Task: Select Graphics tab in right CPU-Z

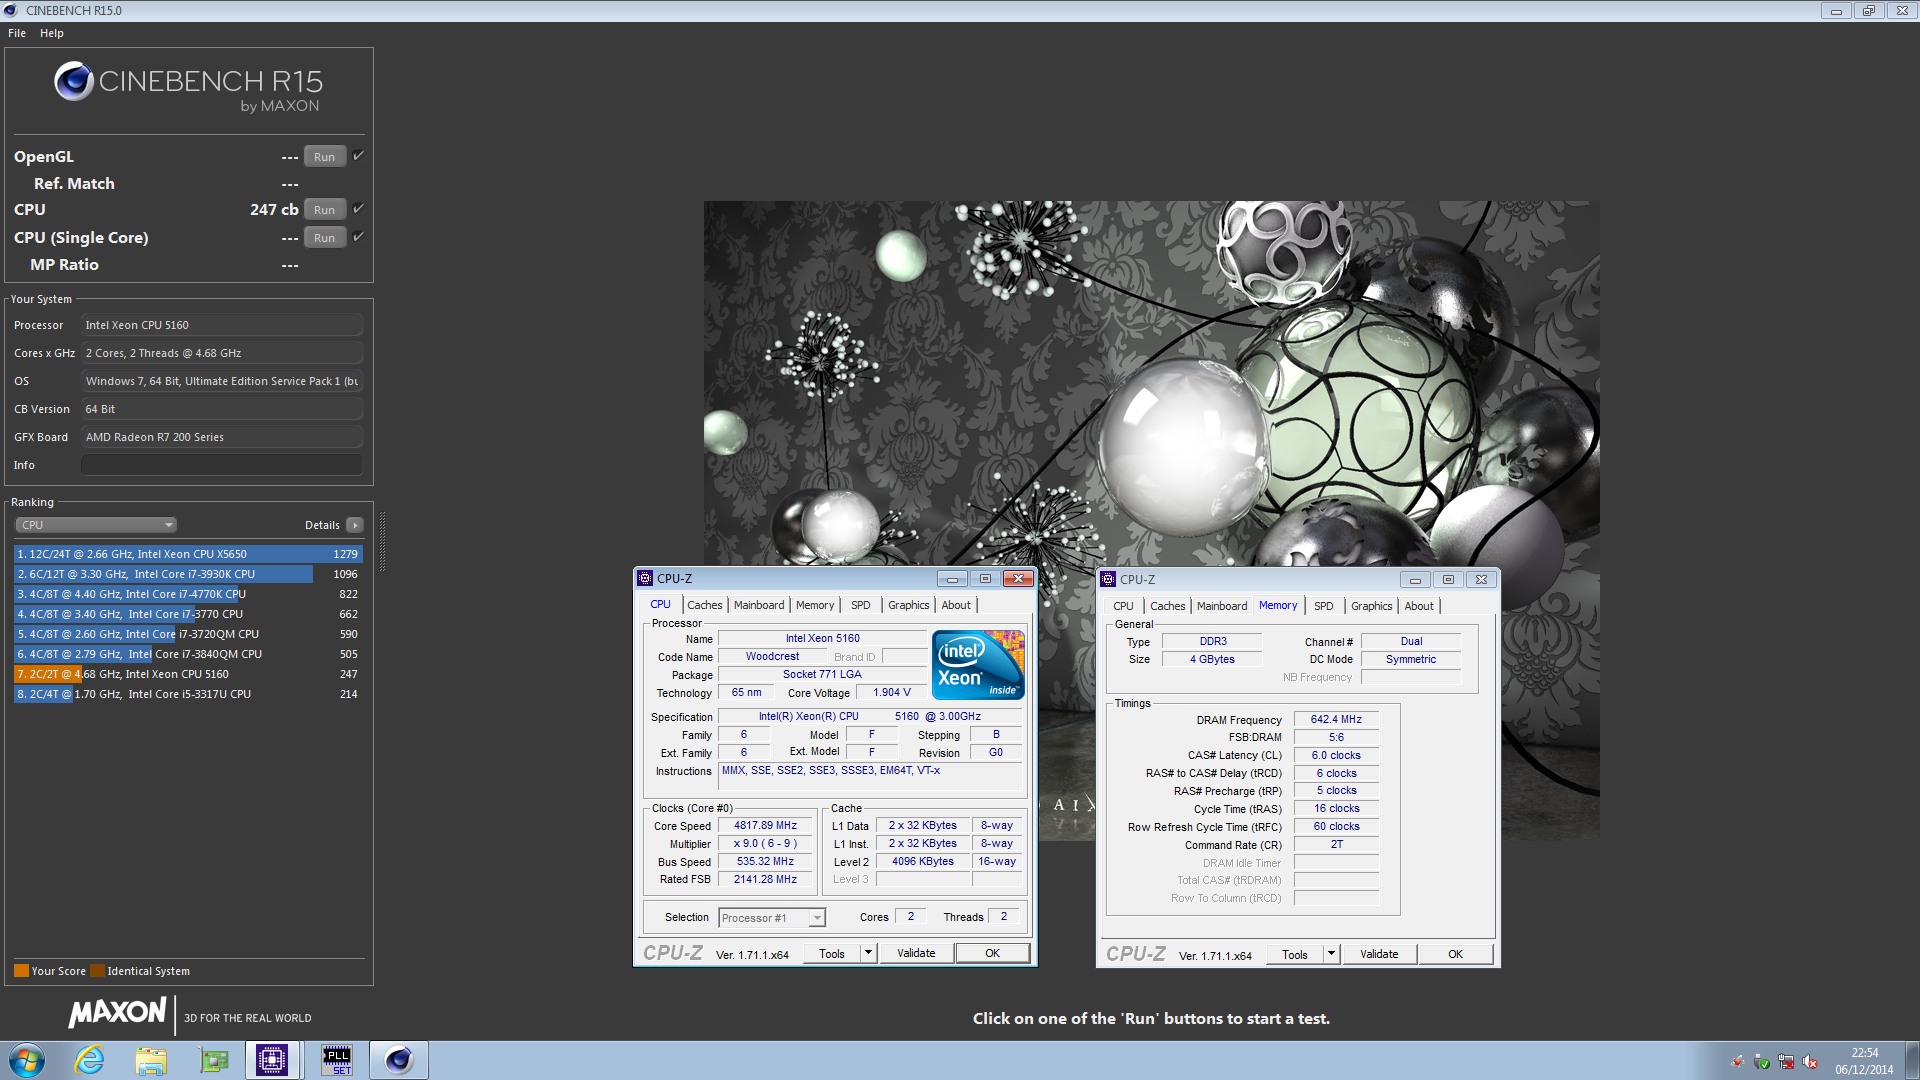Action: pos(1372,606)
